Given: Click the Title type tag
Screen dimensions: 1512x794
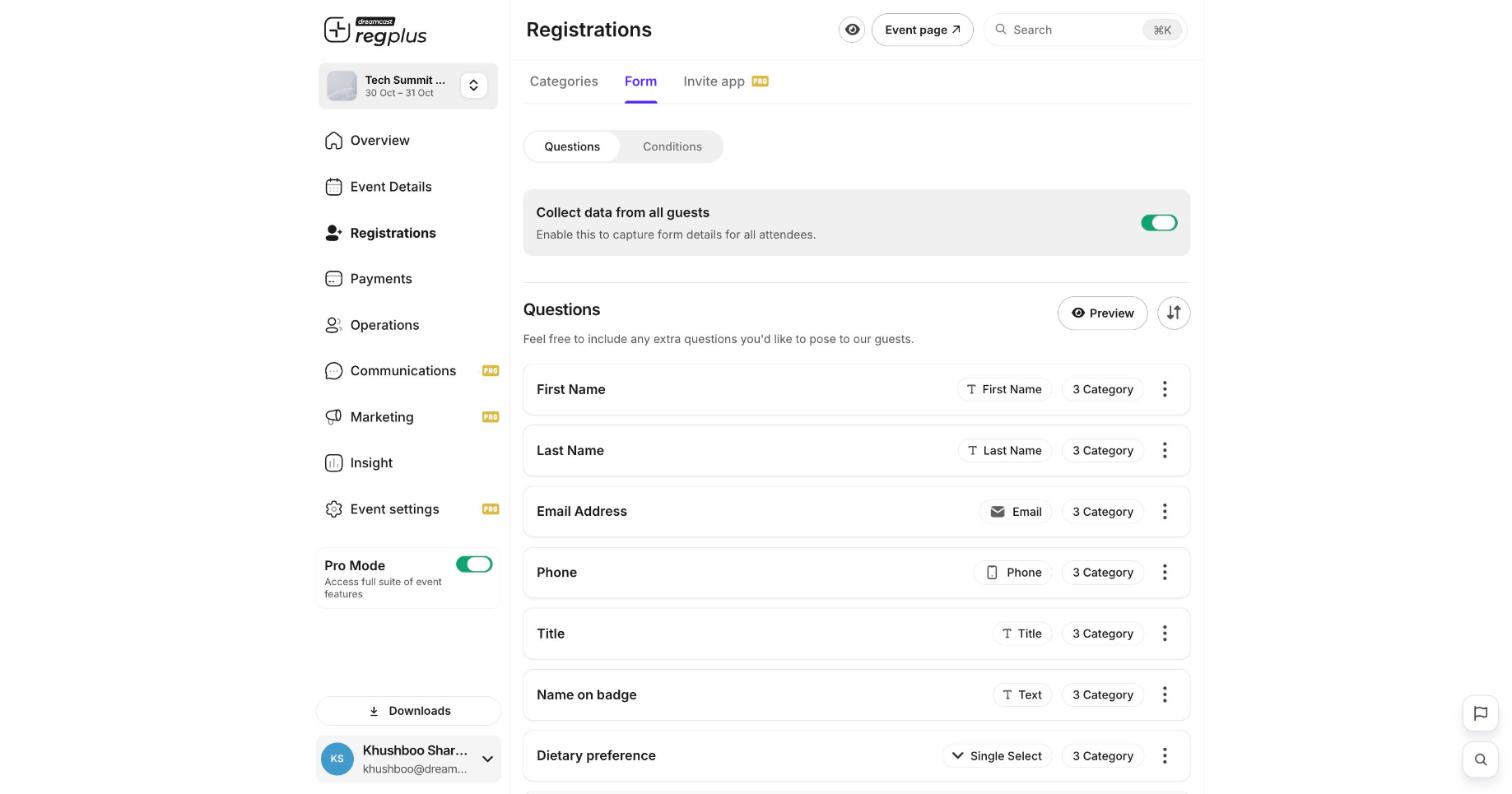Looking at the screenshot, I should pyautogui.click(x=1022, y=633).
